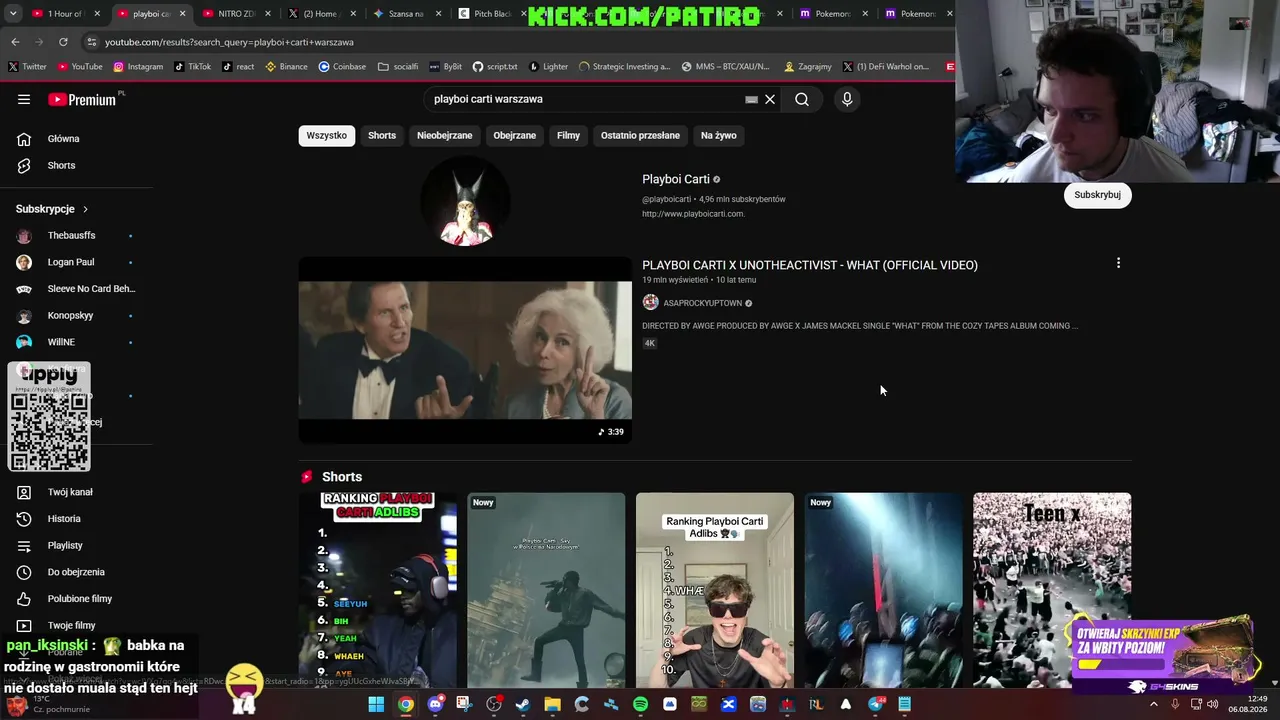Click the 'Subskrybuj' button
Viewport: 1280px width, 720px height.
tap(1097, 195)
